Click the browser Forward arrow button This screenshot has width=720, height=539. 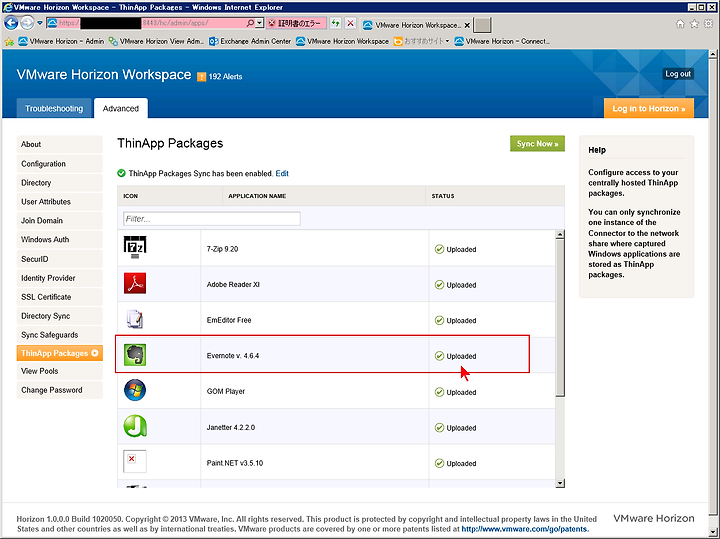tap(28, 23)
